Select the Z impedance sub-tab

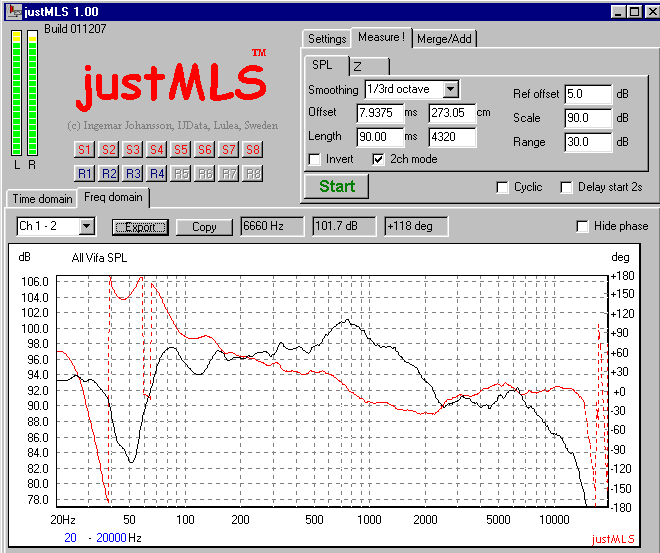pos(369,66)
